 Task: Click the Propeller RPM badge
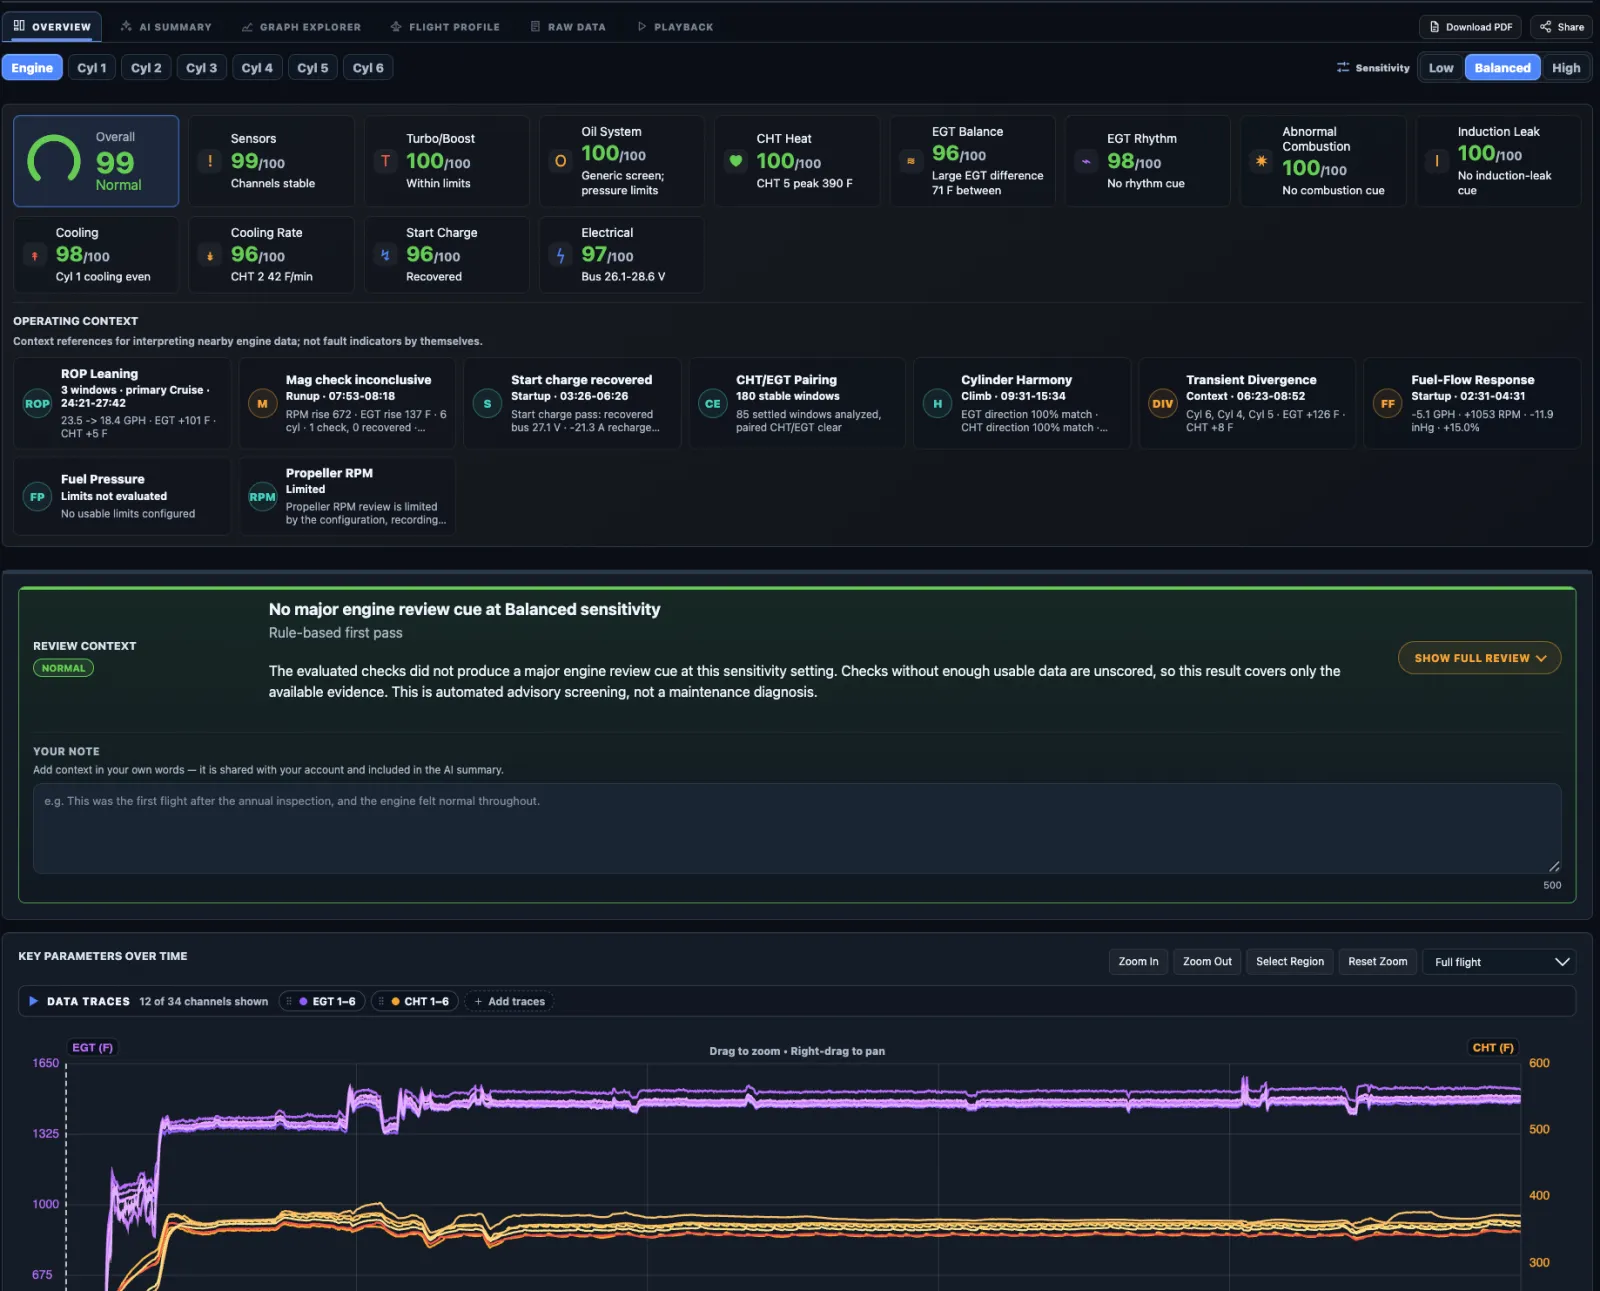click(x=262, y=497)
